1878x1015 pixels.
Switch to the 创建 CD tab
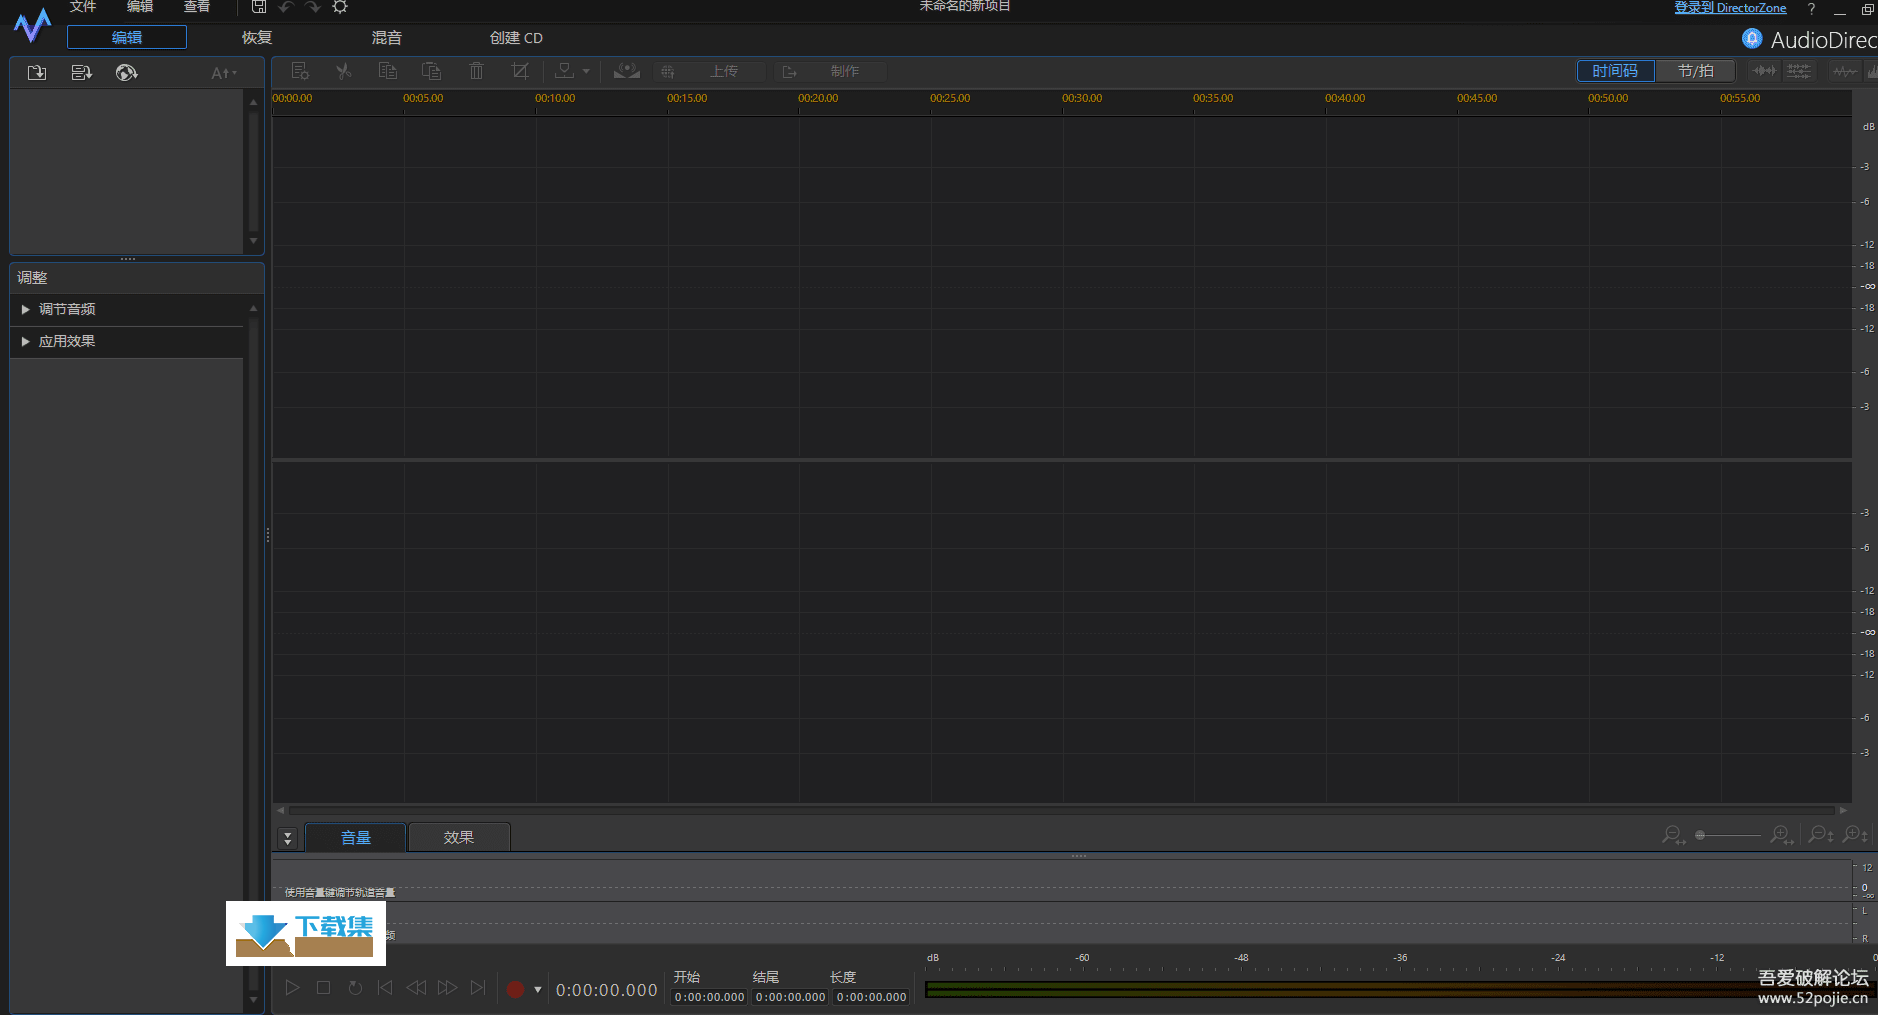point(516,37)
